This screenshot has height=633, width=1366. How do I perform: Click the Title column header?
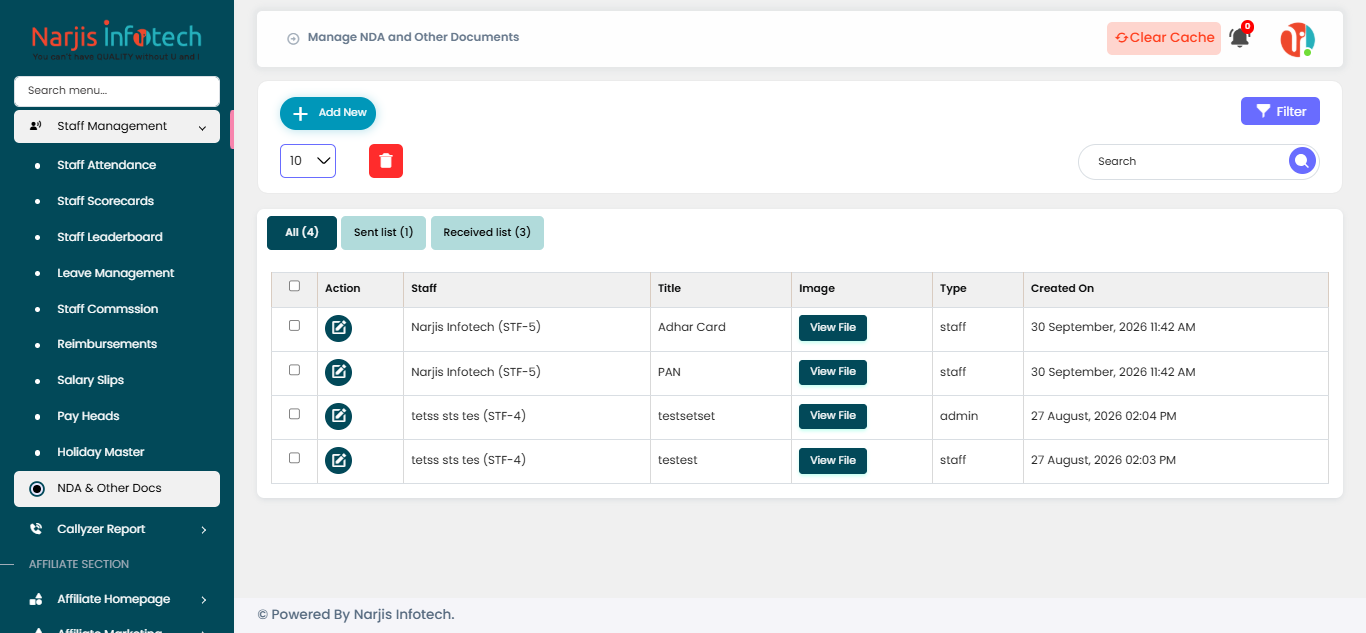[x=721, y=289]
